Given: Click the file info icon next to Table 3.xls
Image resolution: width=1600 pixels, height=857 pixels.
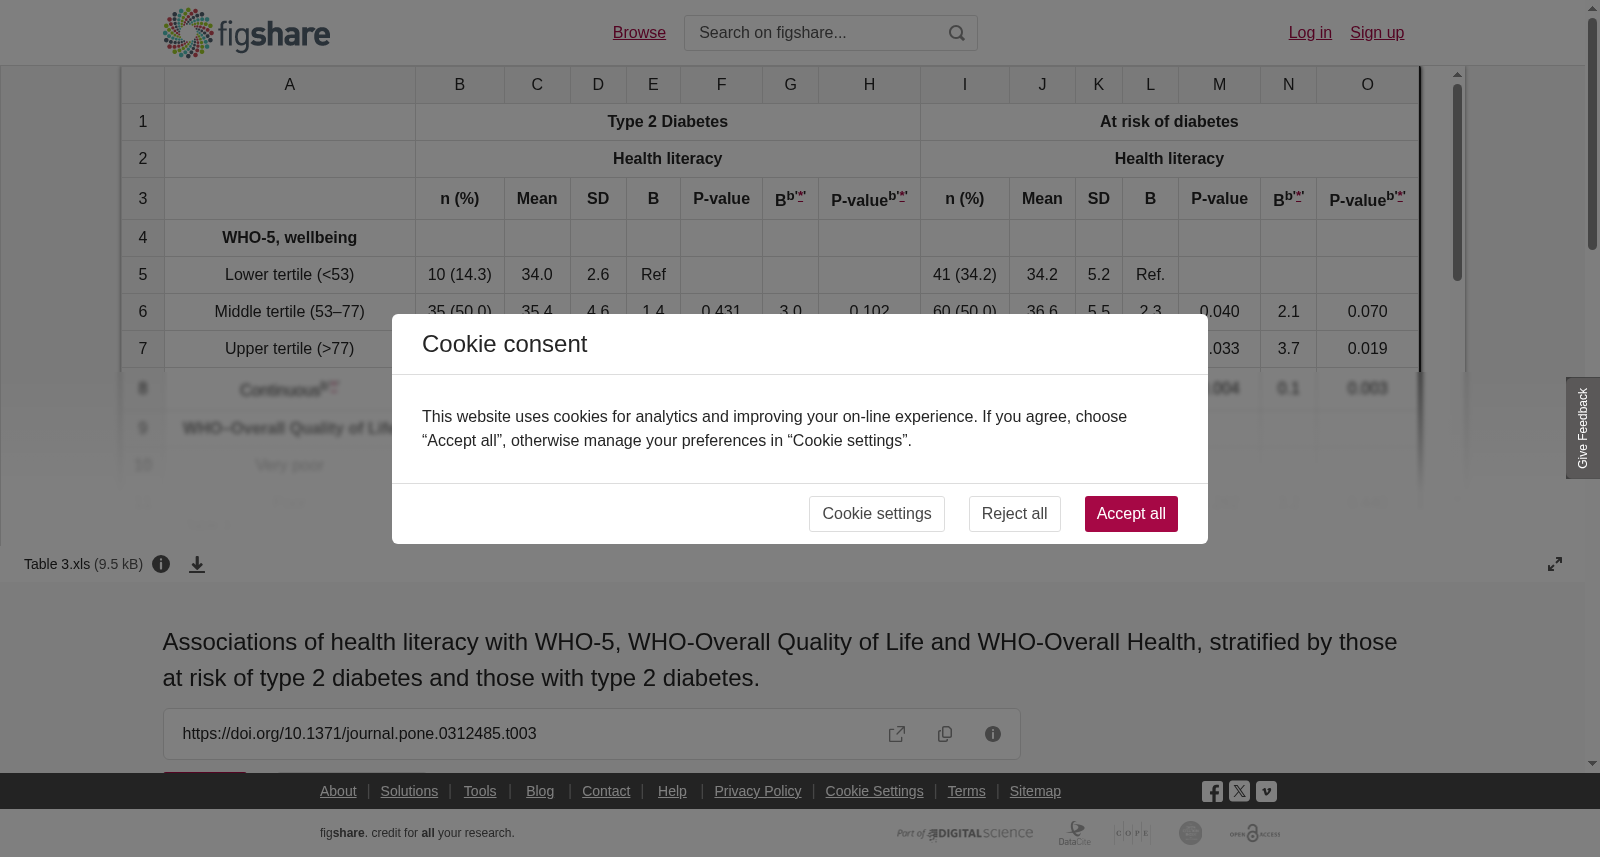Looking at the screenshot, I should (161, 564).
